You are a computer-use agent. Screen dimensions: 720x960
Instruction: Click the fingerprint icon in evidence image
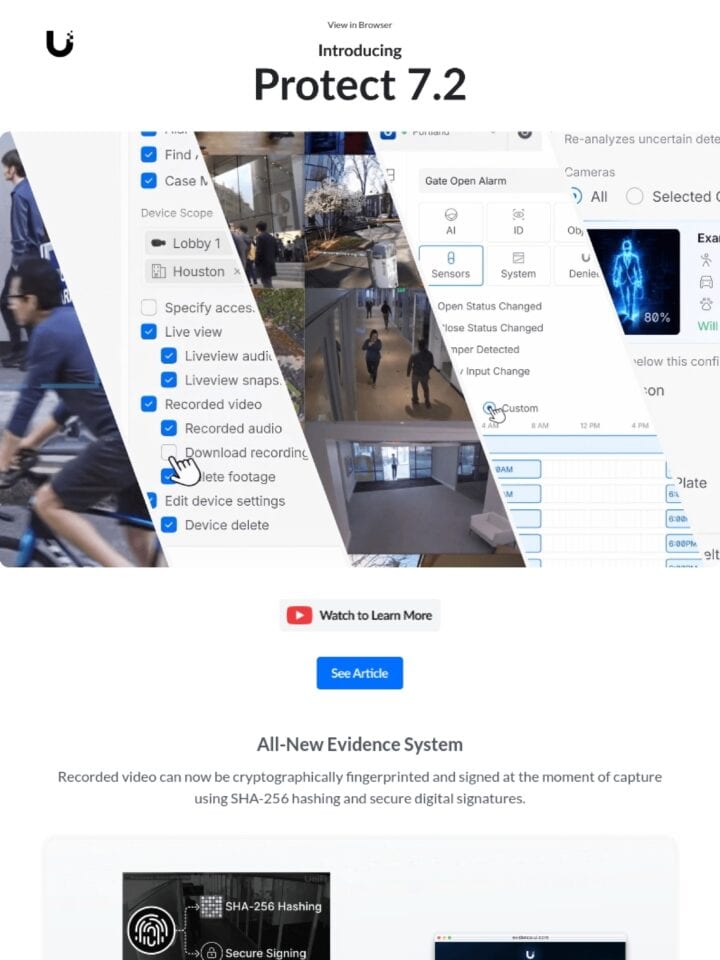[x=151, y=930]
